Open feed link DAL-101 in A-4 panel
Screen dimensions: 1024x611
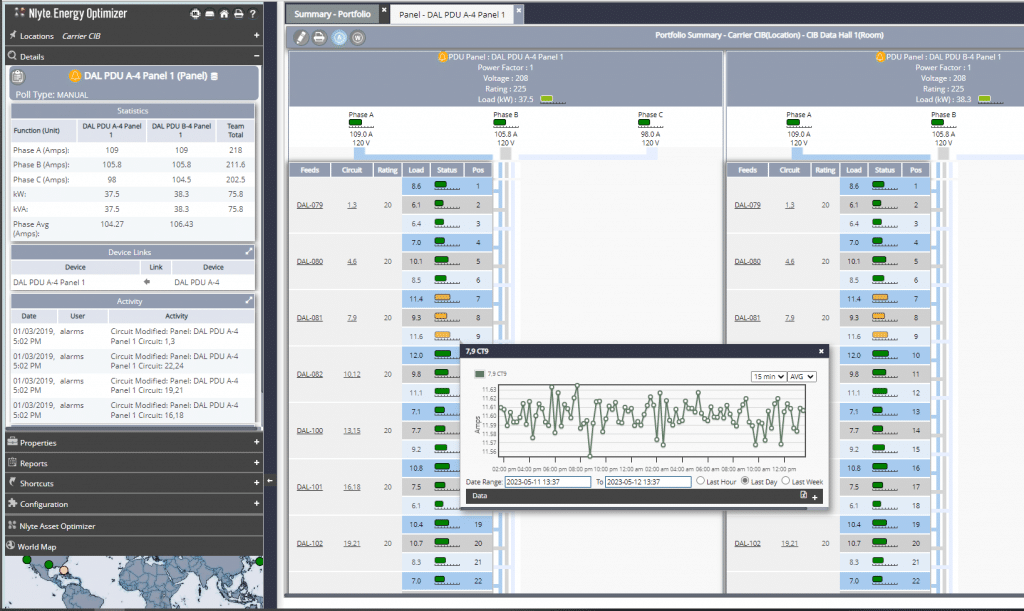point(310,487)
